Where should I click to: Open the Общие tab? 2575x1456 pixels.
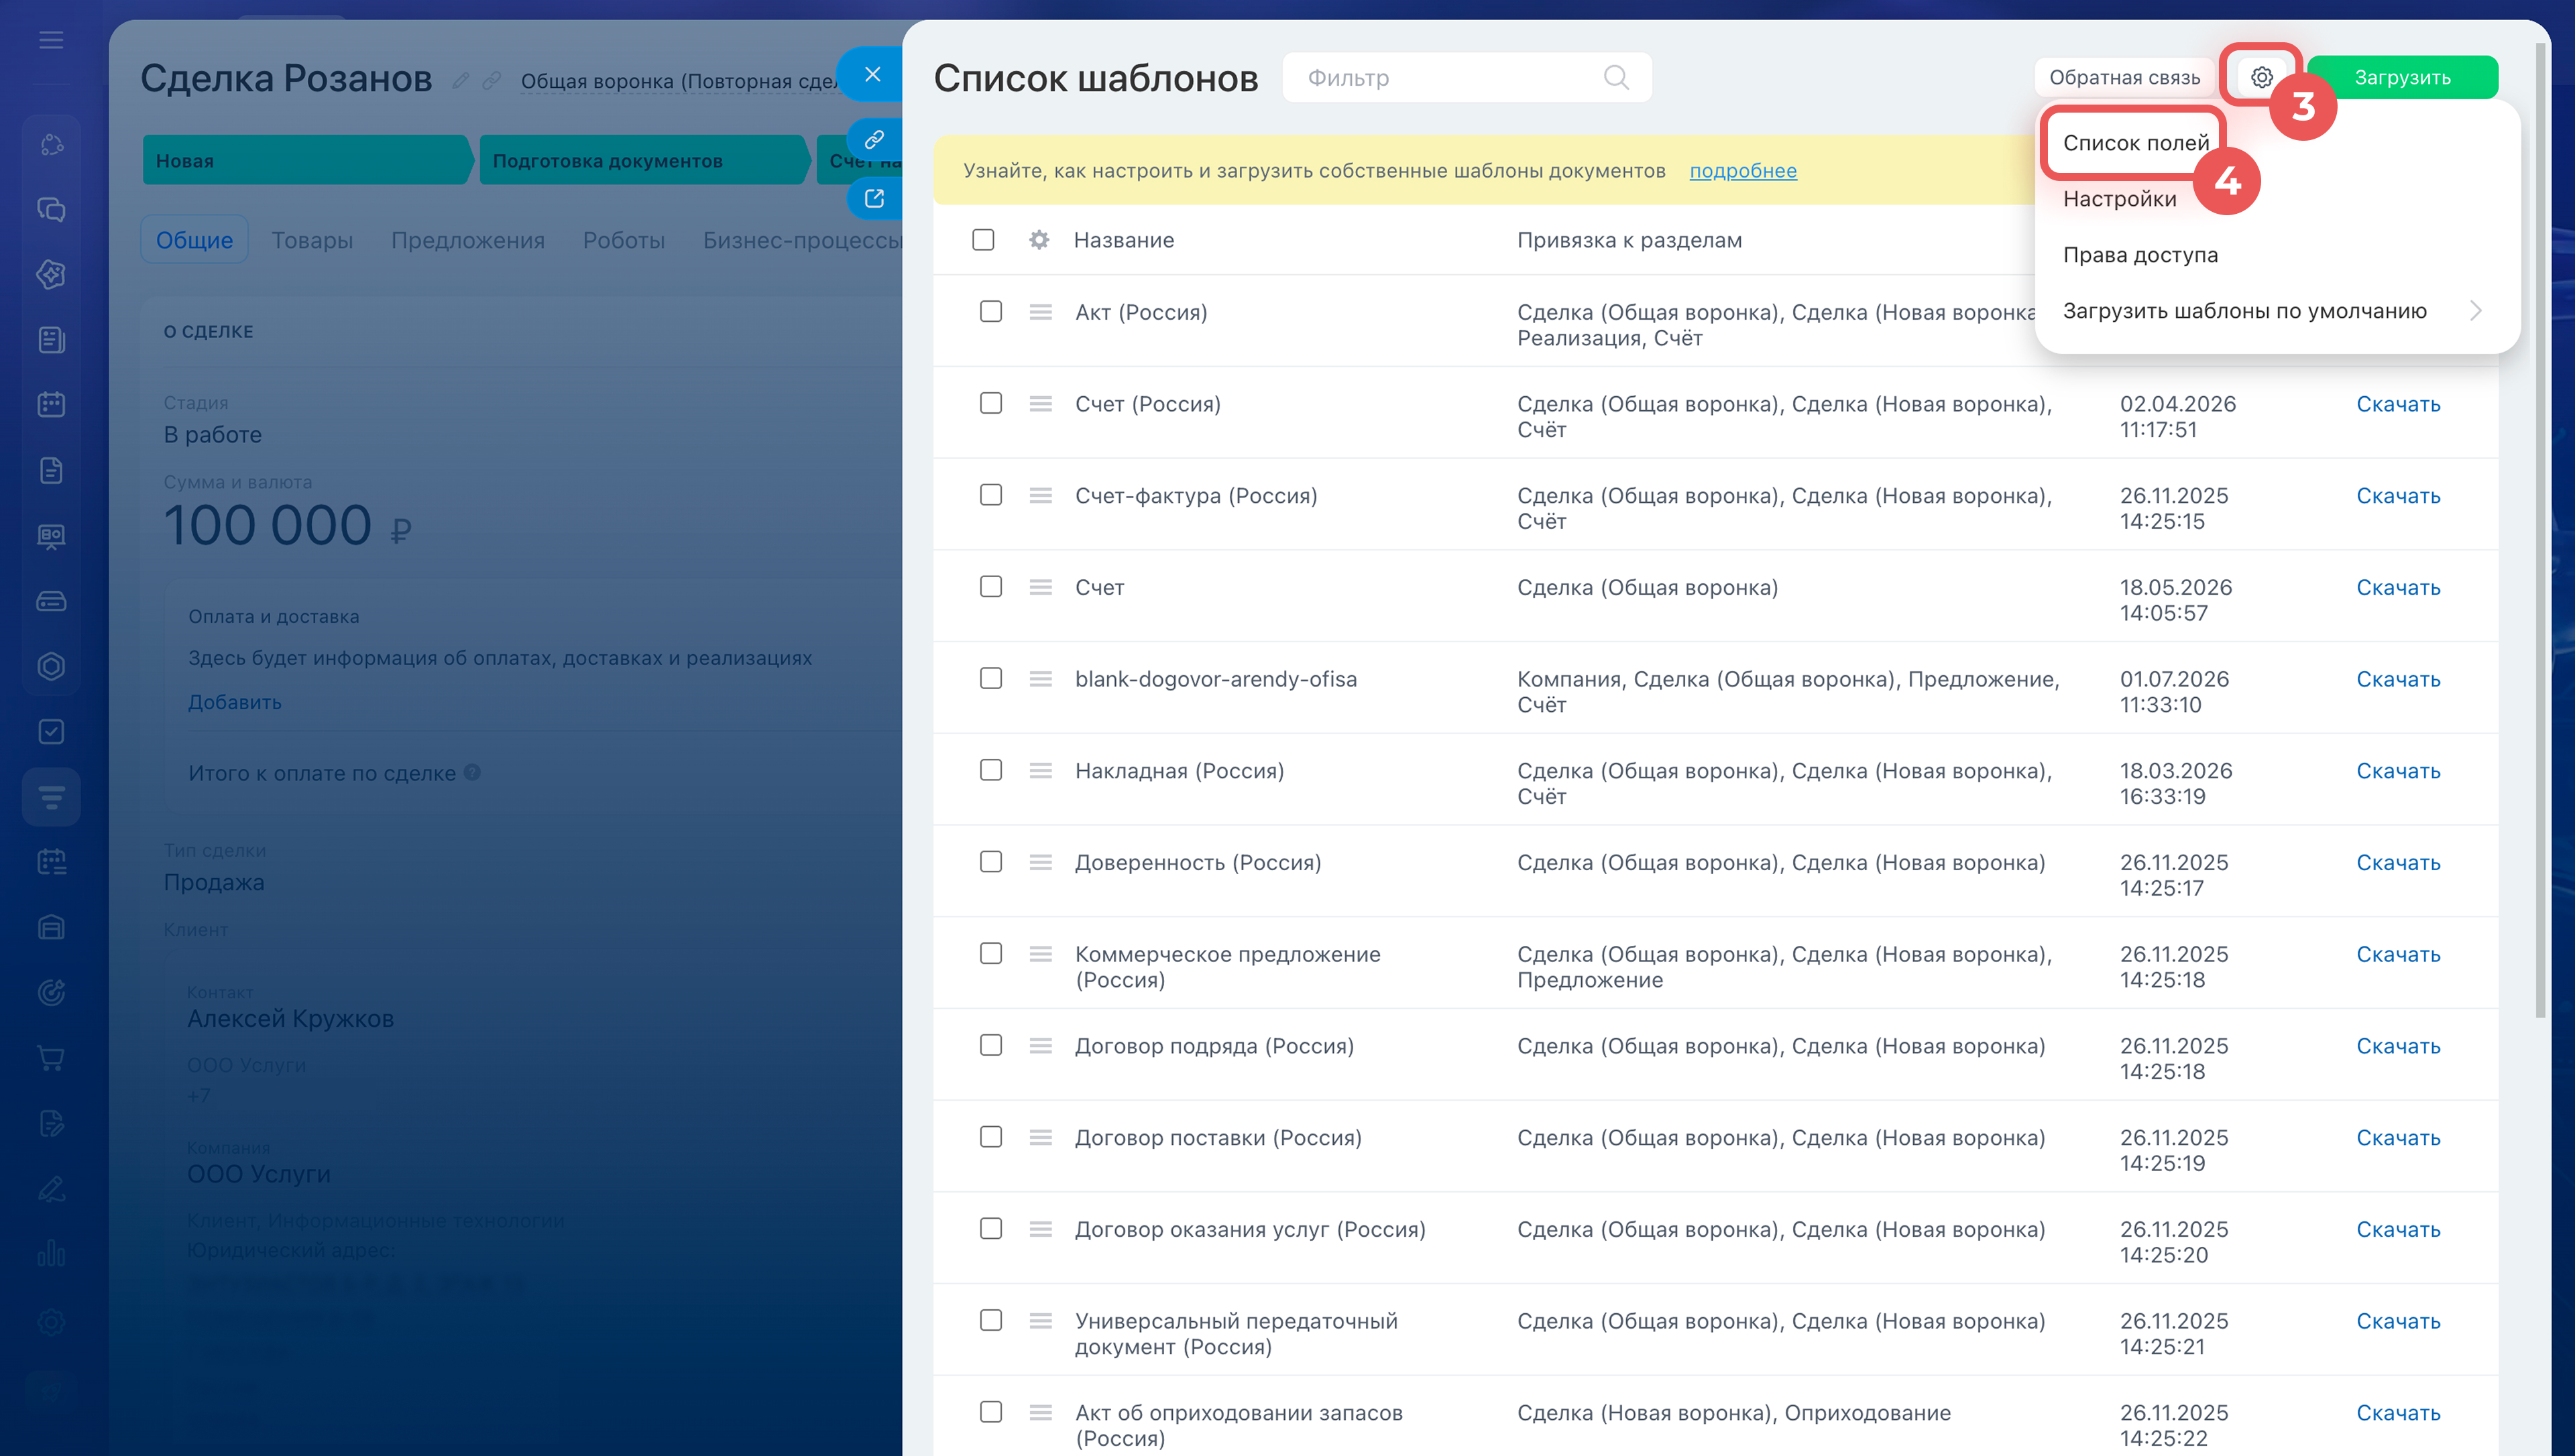point(194,240)
